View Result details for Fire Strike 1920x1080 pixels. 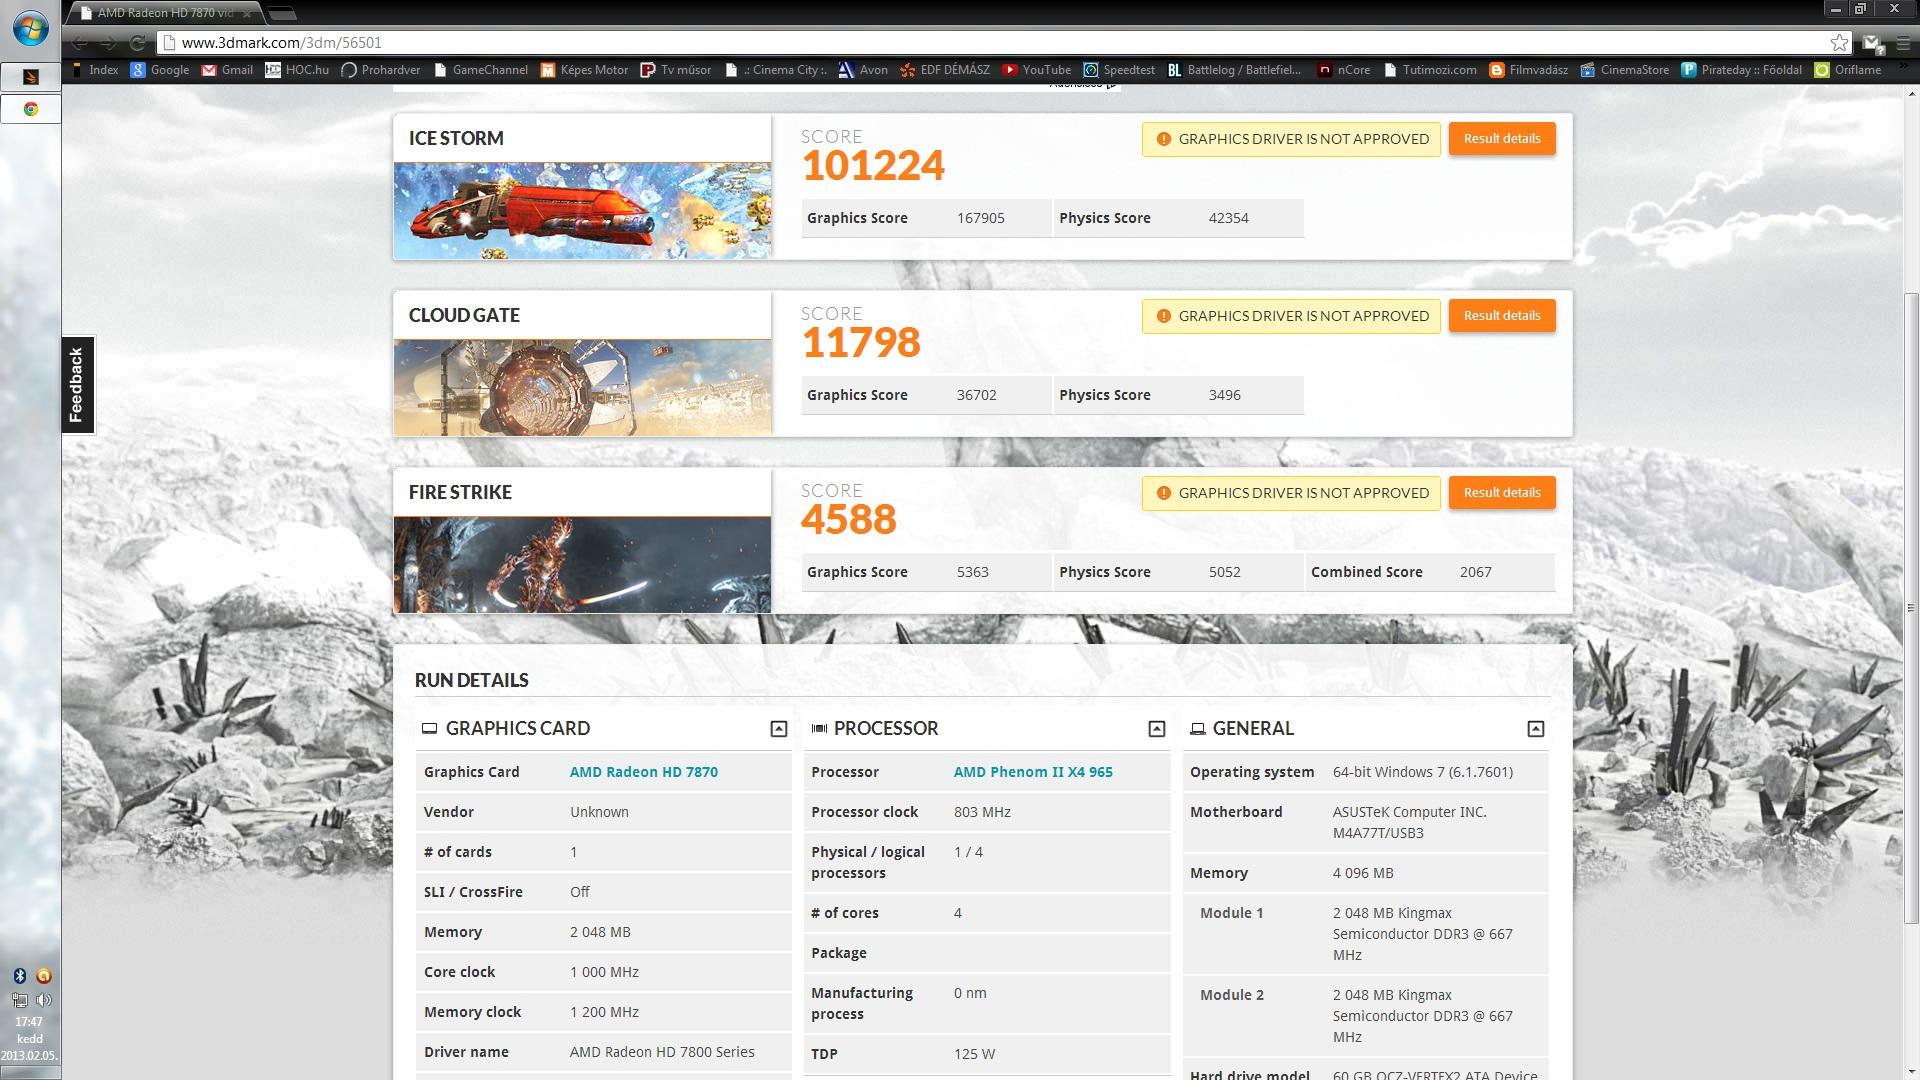tap(1502, 493)
